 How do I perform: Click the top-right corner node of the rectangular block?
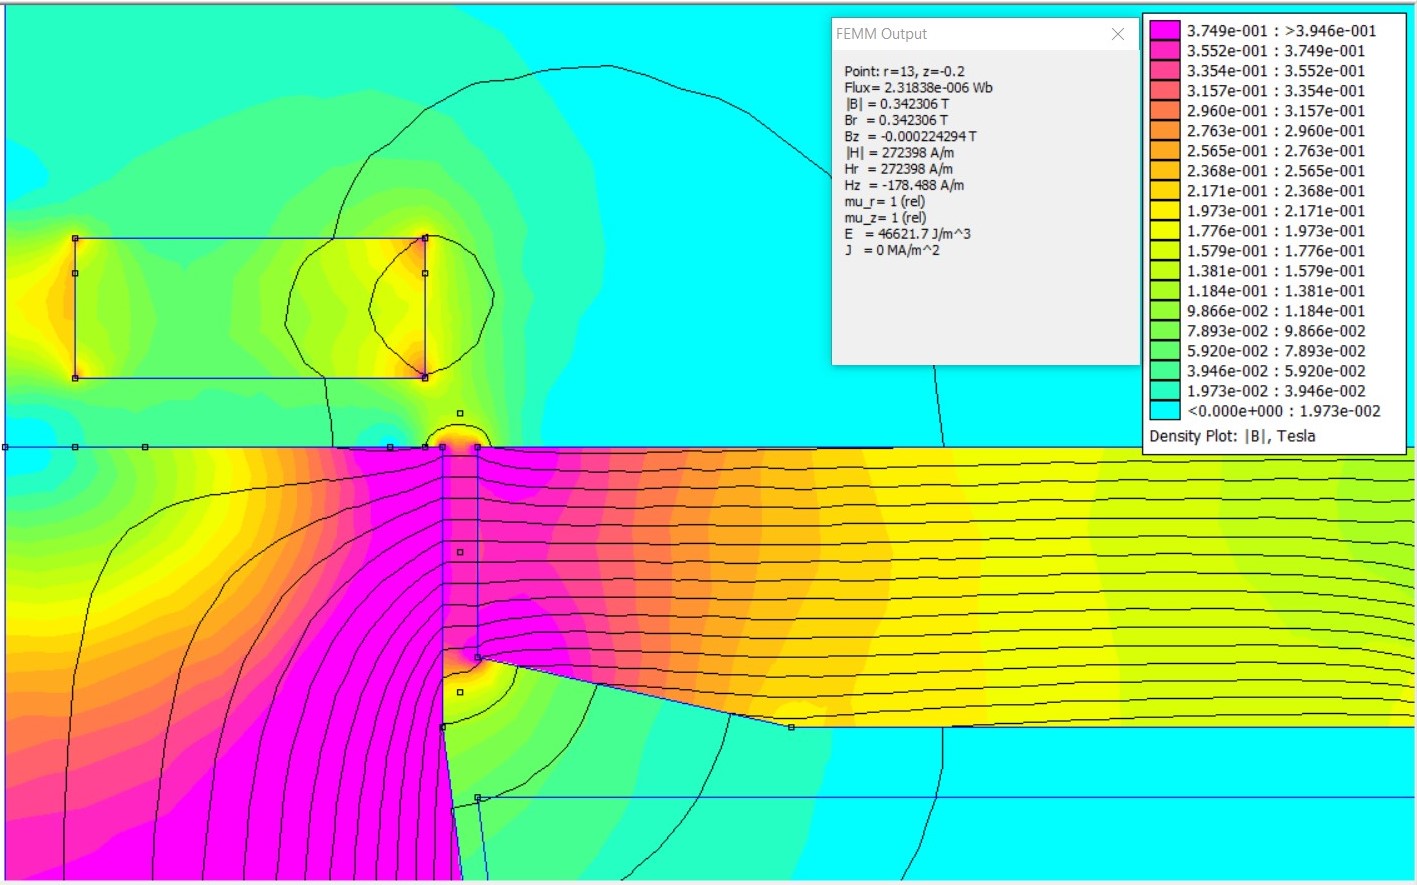(425, 238)
